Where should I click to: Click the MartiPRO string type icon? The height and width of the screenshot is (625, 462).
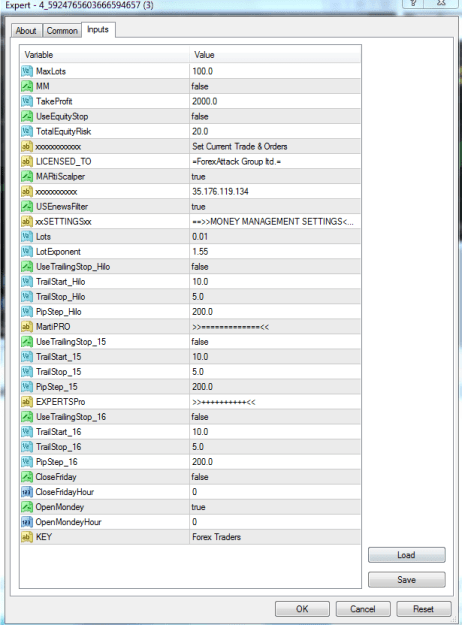[x=27, y=327]
